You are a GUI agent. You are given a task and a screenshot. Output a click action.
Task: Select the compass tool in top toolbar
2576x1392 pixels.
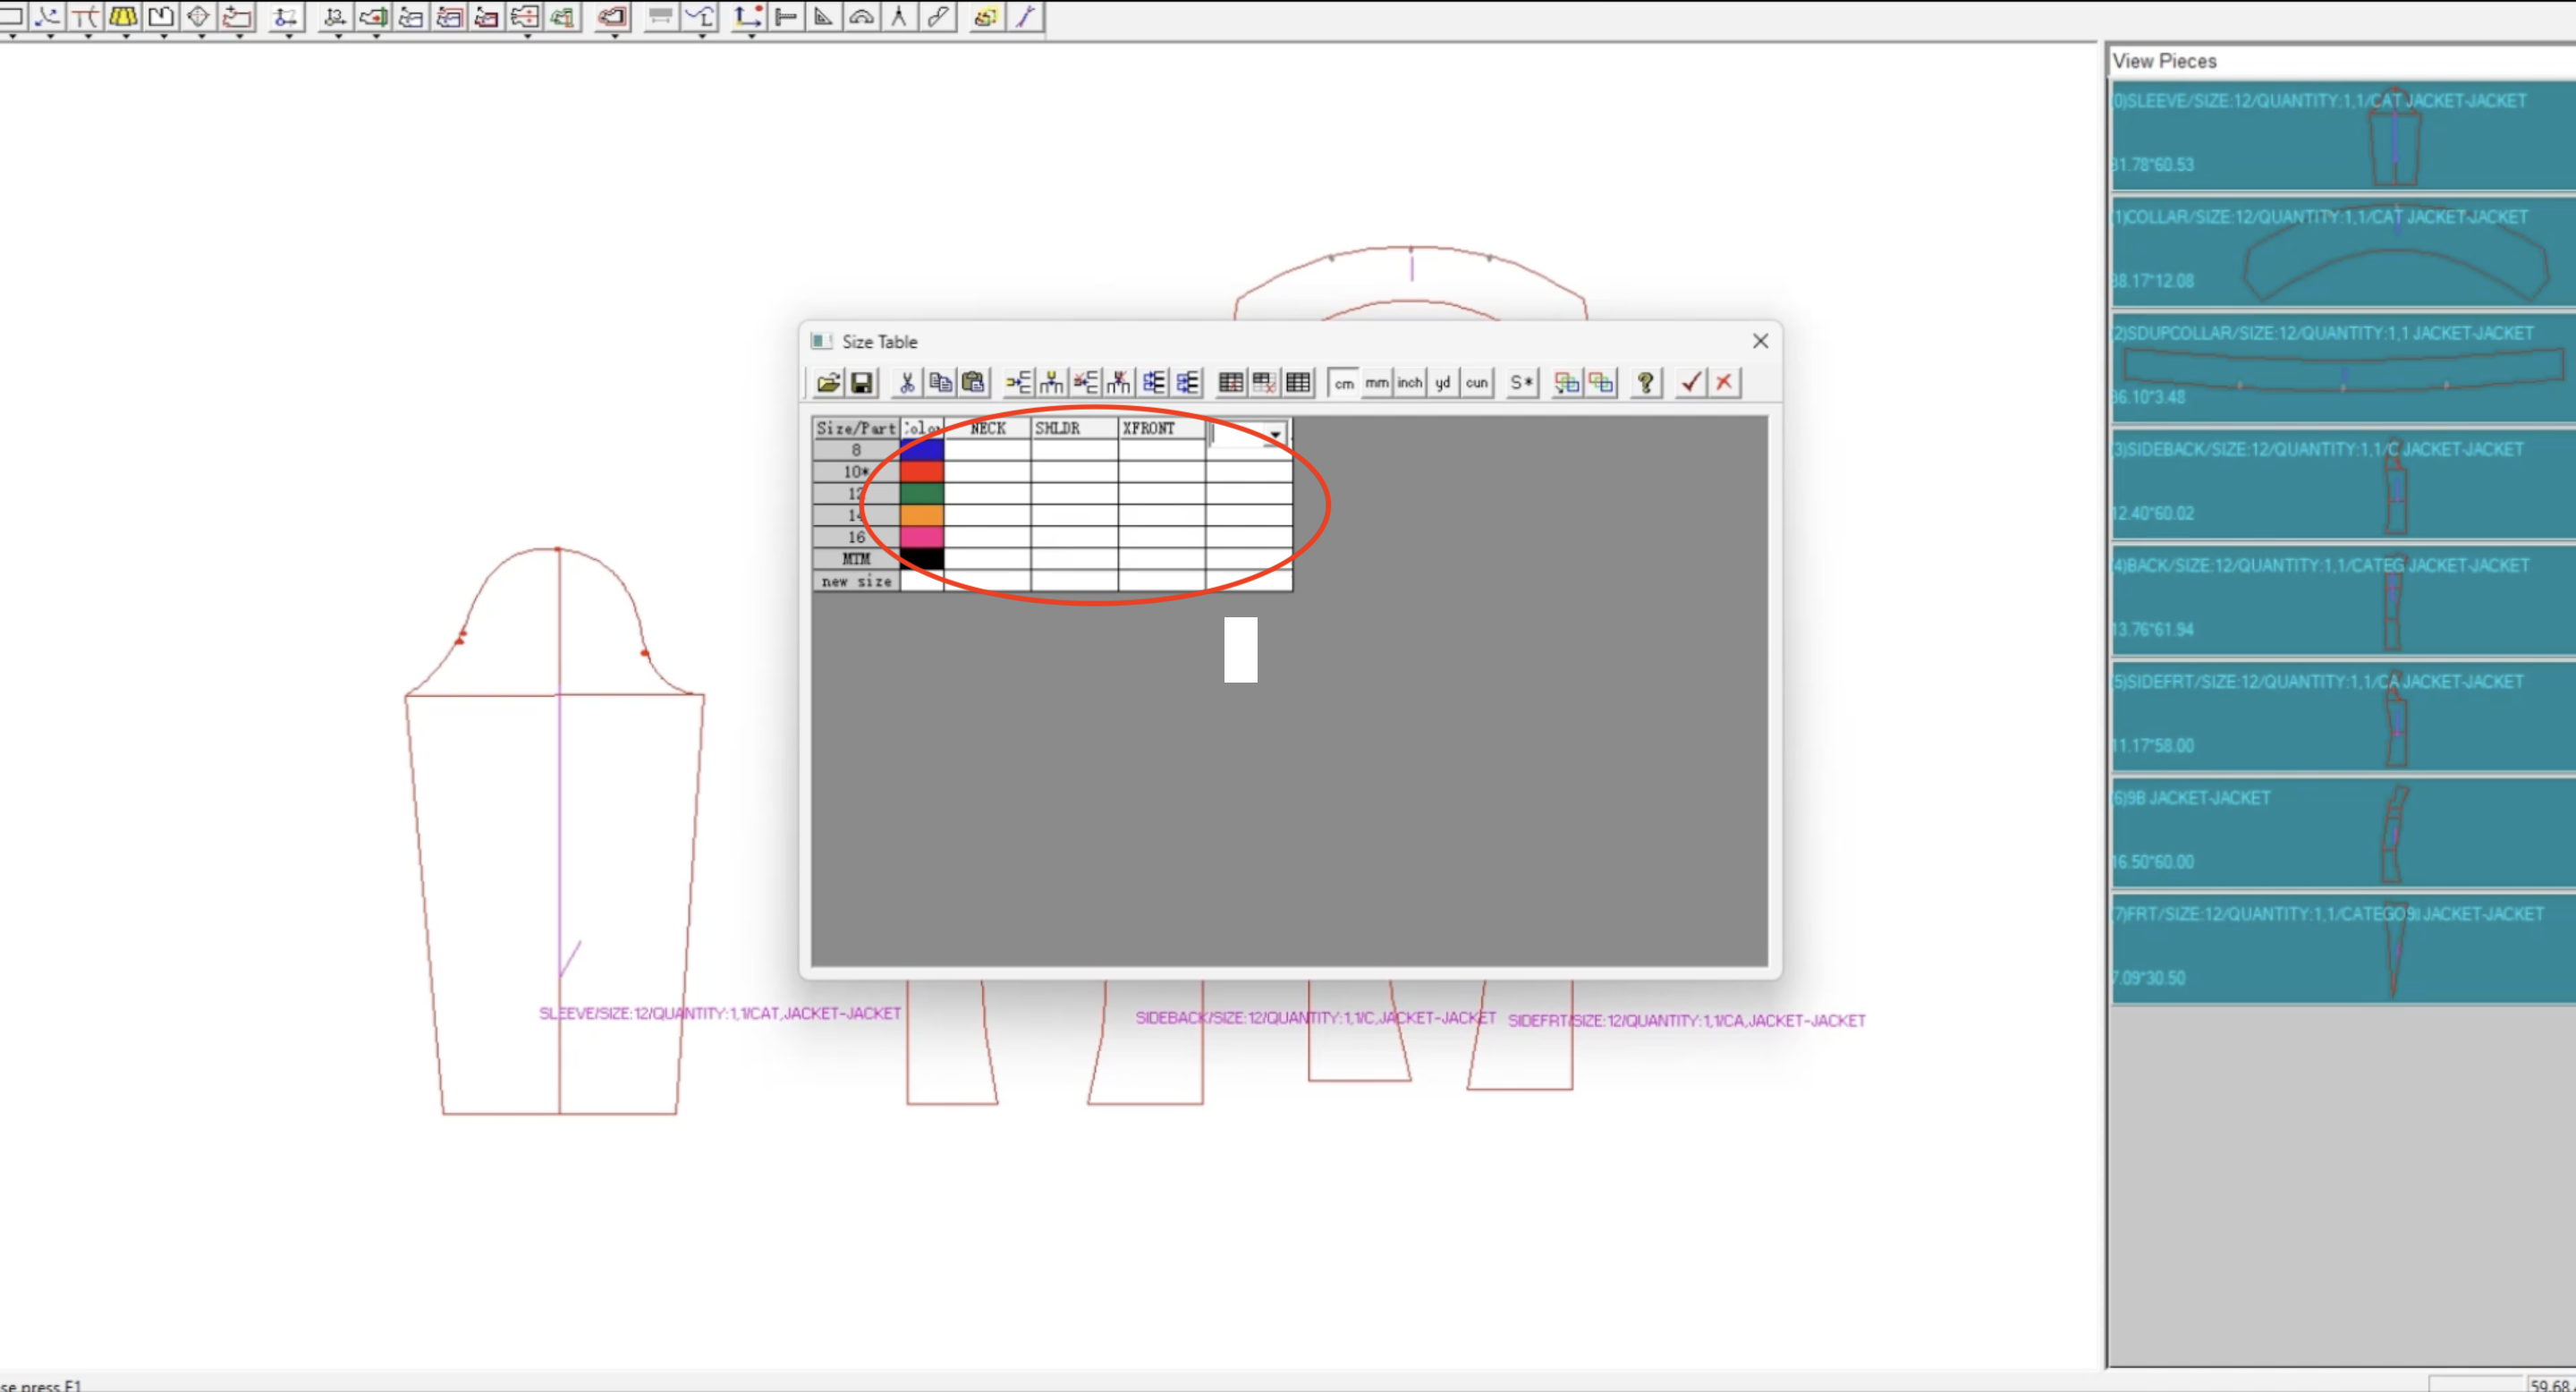899,16
